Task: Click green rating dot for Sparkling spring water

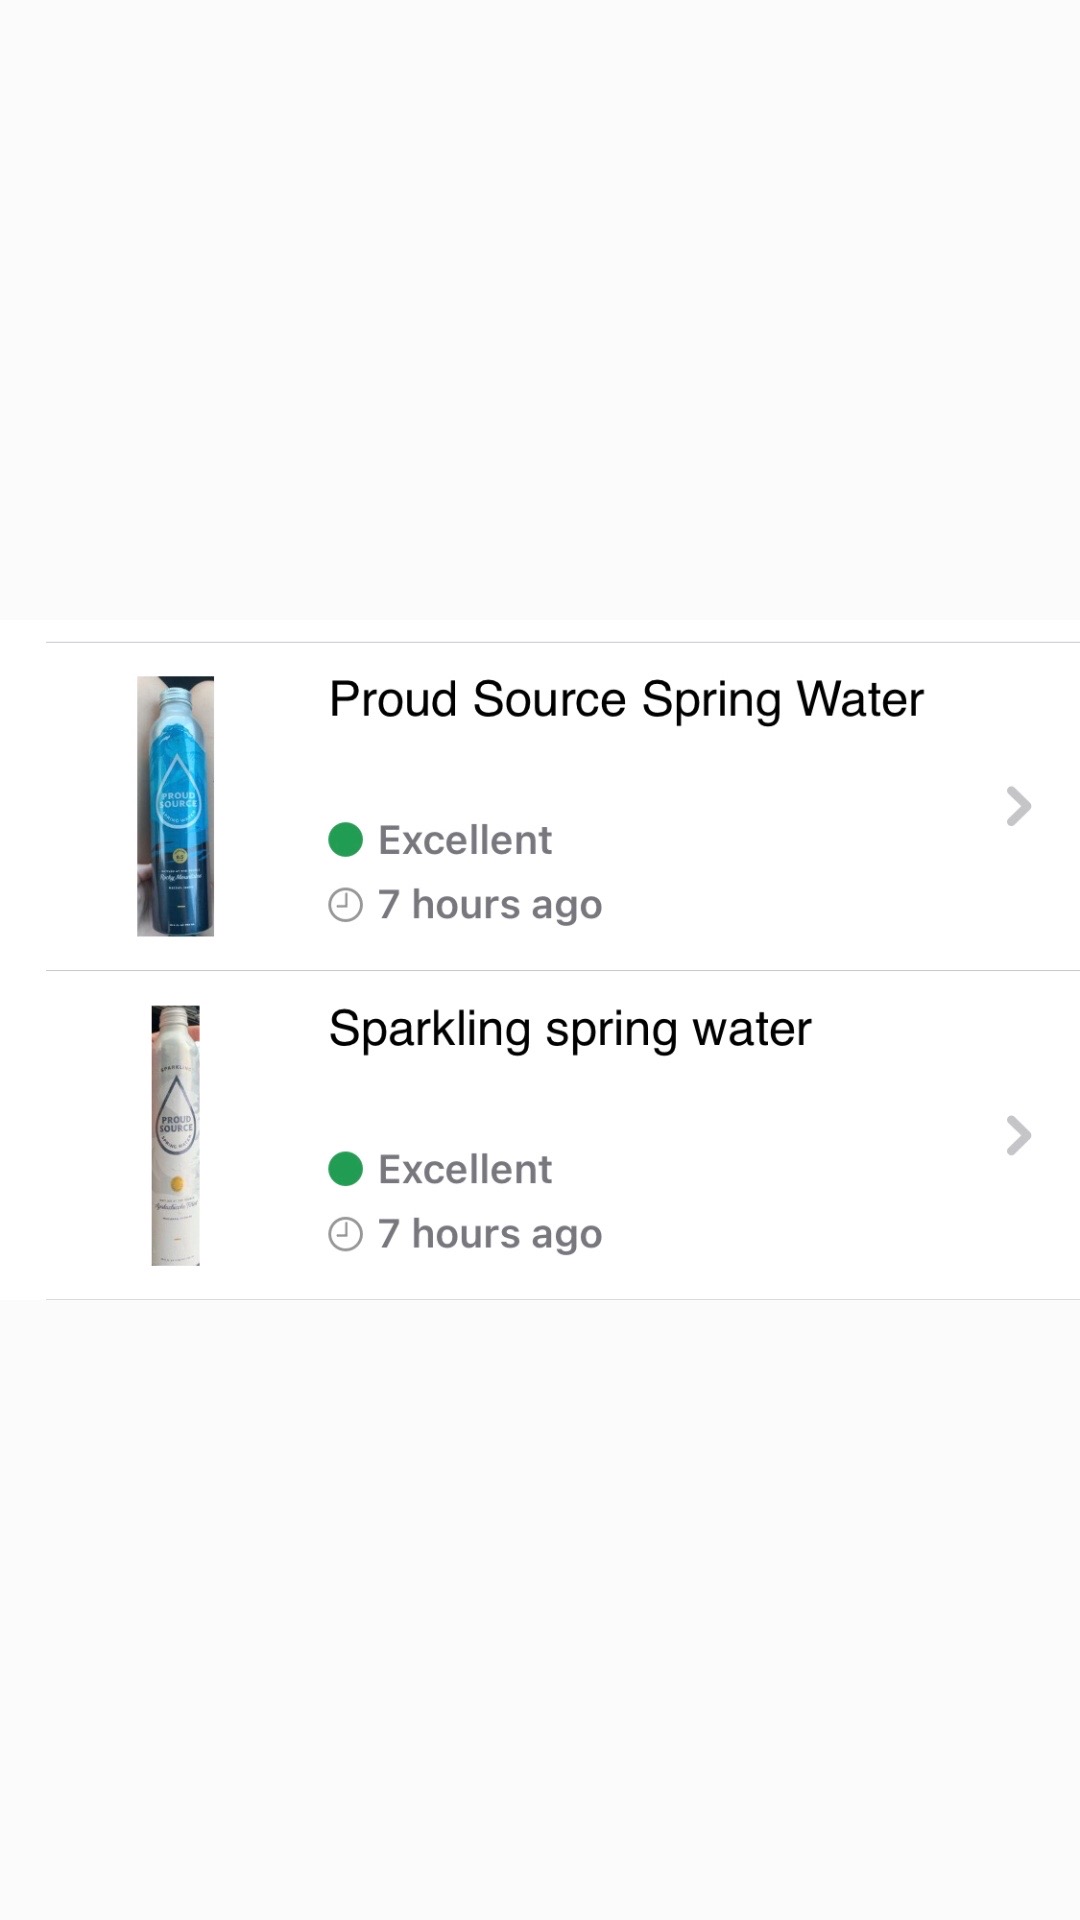Action: (345, 1169)
